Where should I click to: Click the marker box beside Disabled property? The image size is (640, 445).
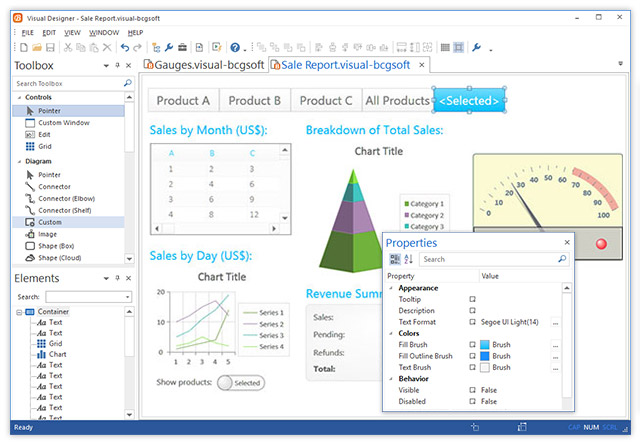(x=473, y=402)
